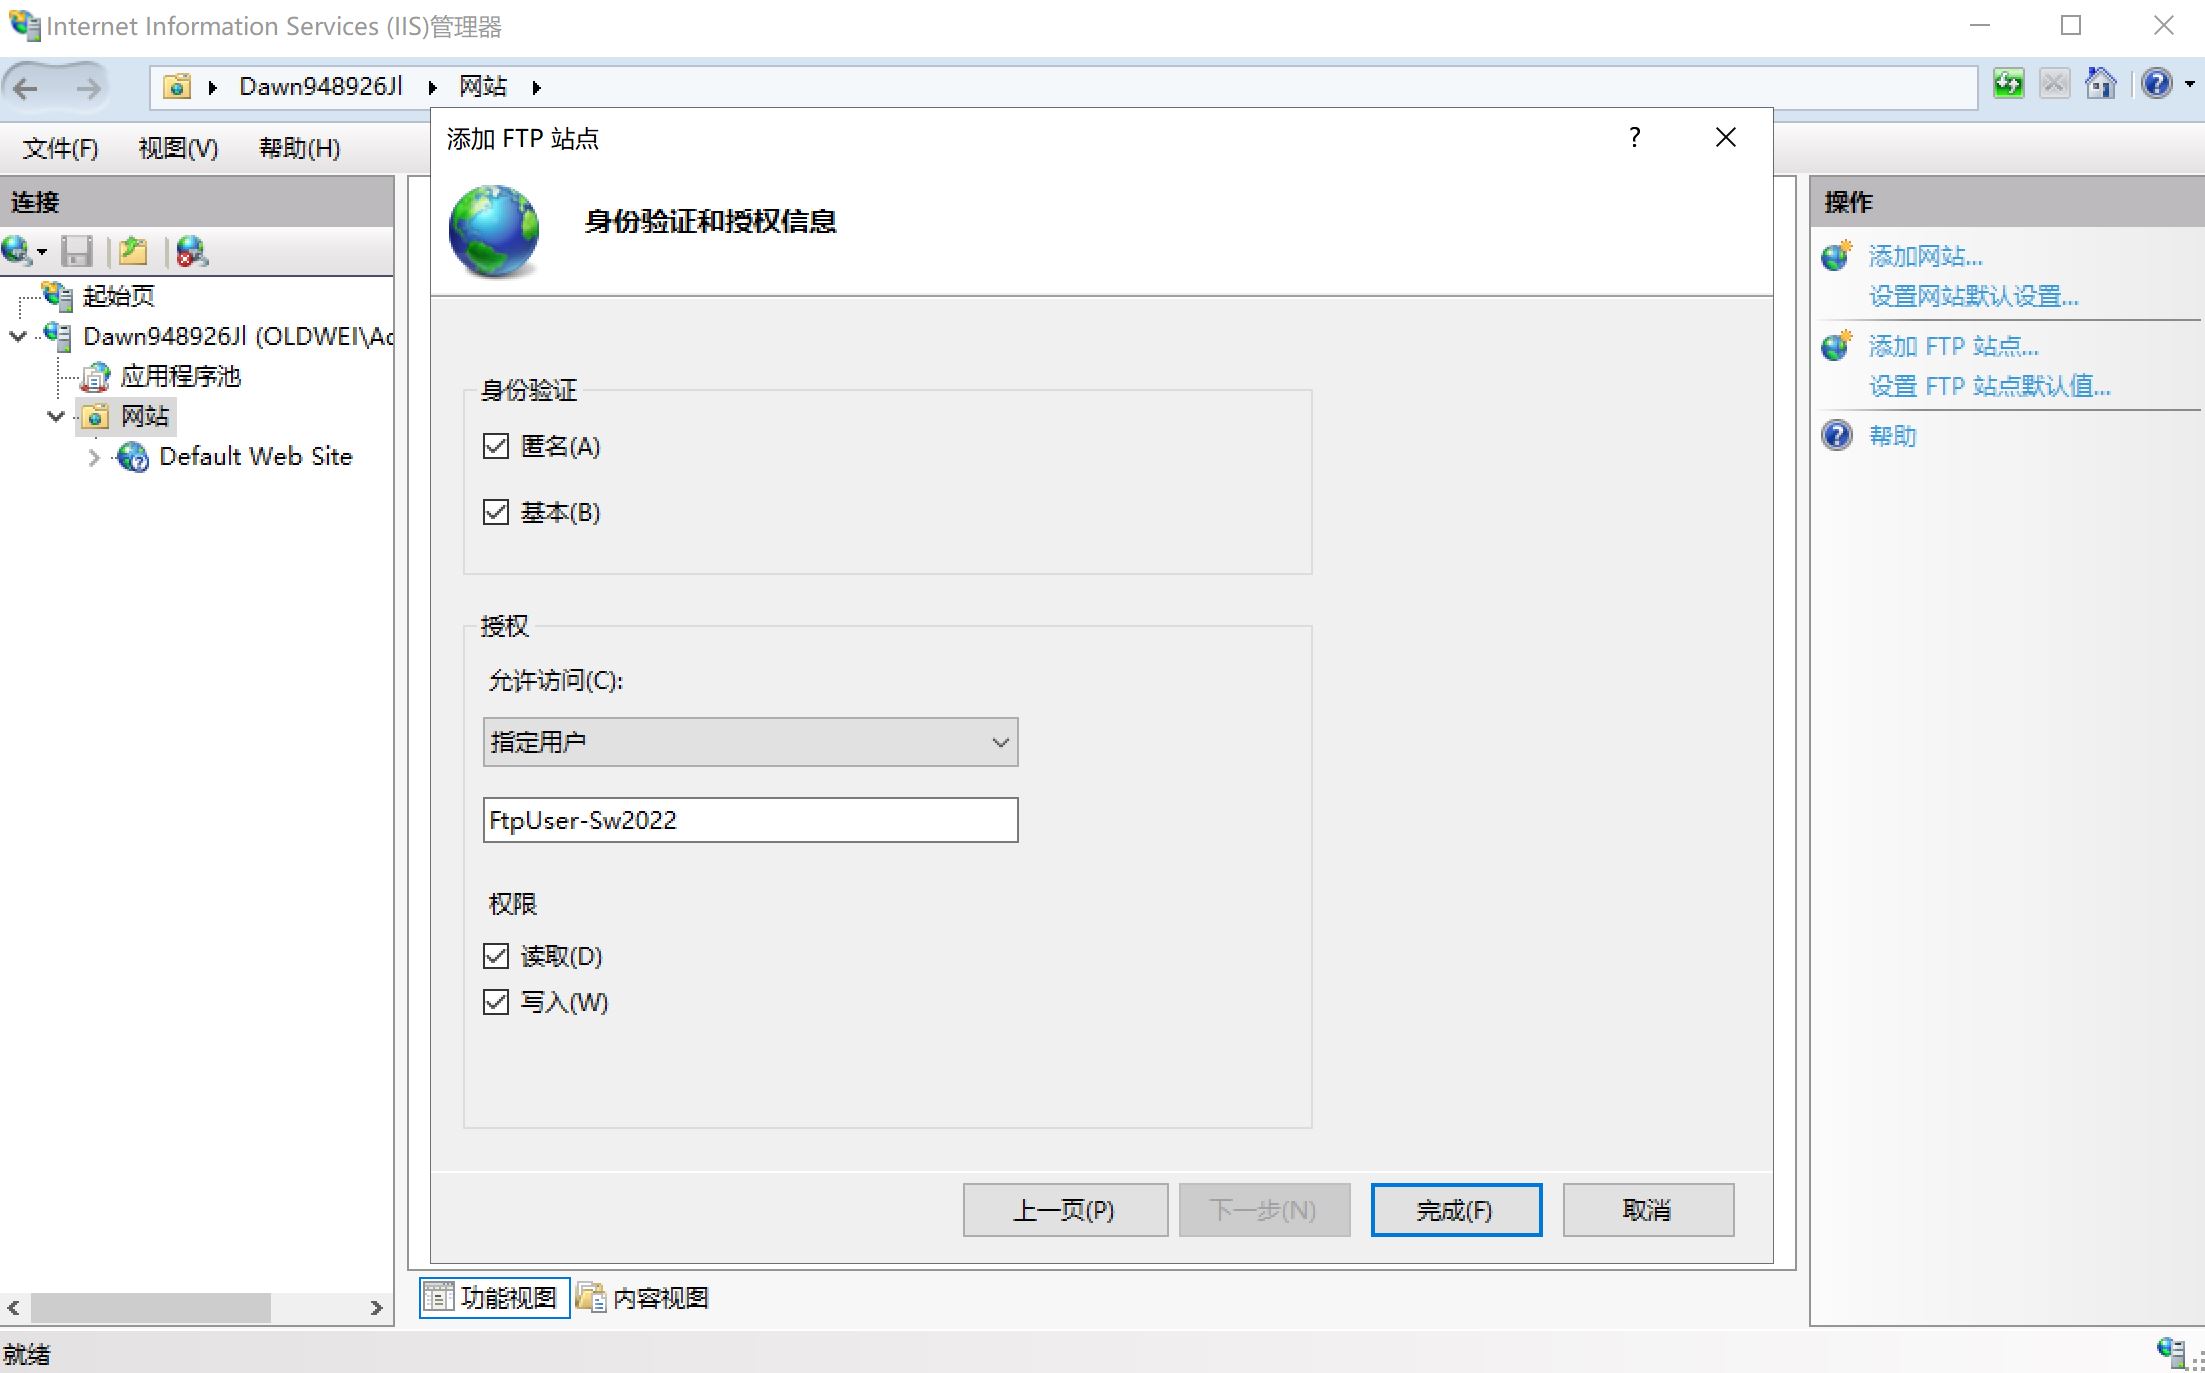This screenshot has height=1373, width=2205.
Task: Open the 帮助(H) menu
Action: (x=300, y=149)
